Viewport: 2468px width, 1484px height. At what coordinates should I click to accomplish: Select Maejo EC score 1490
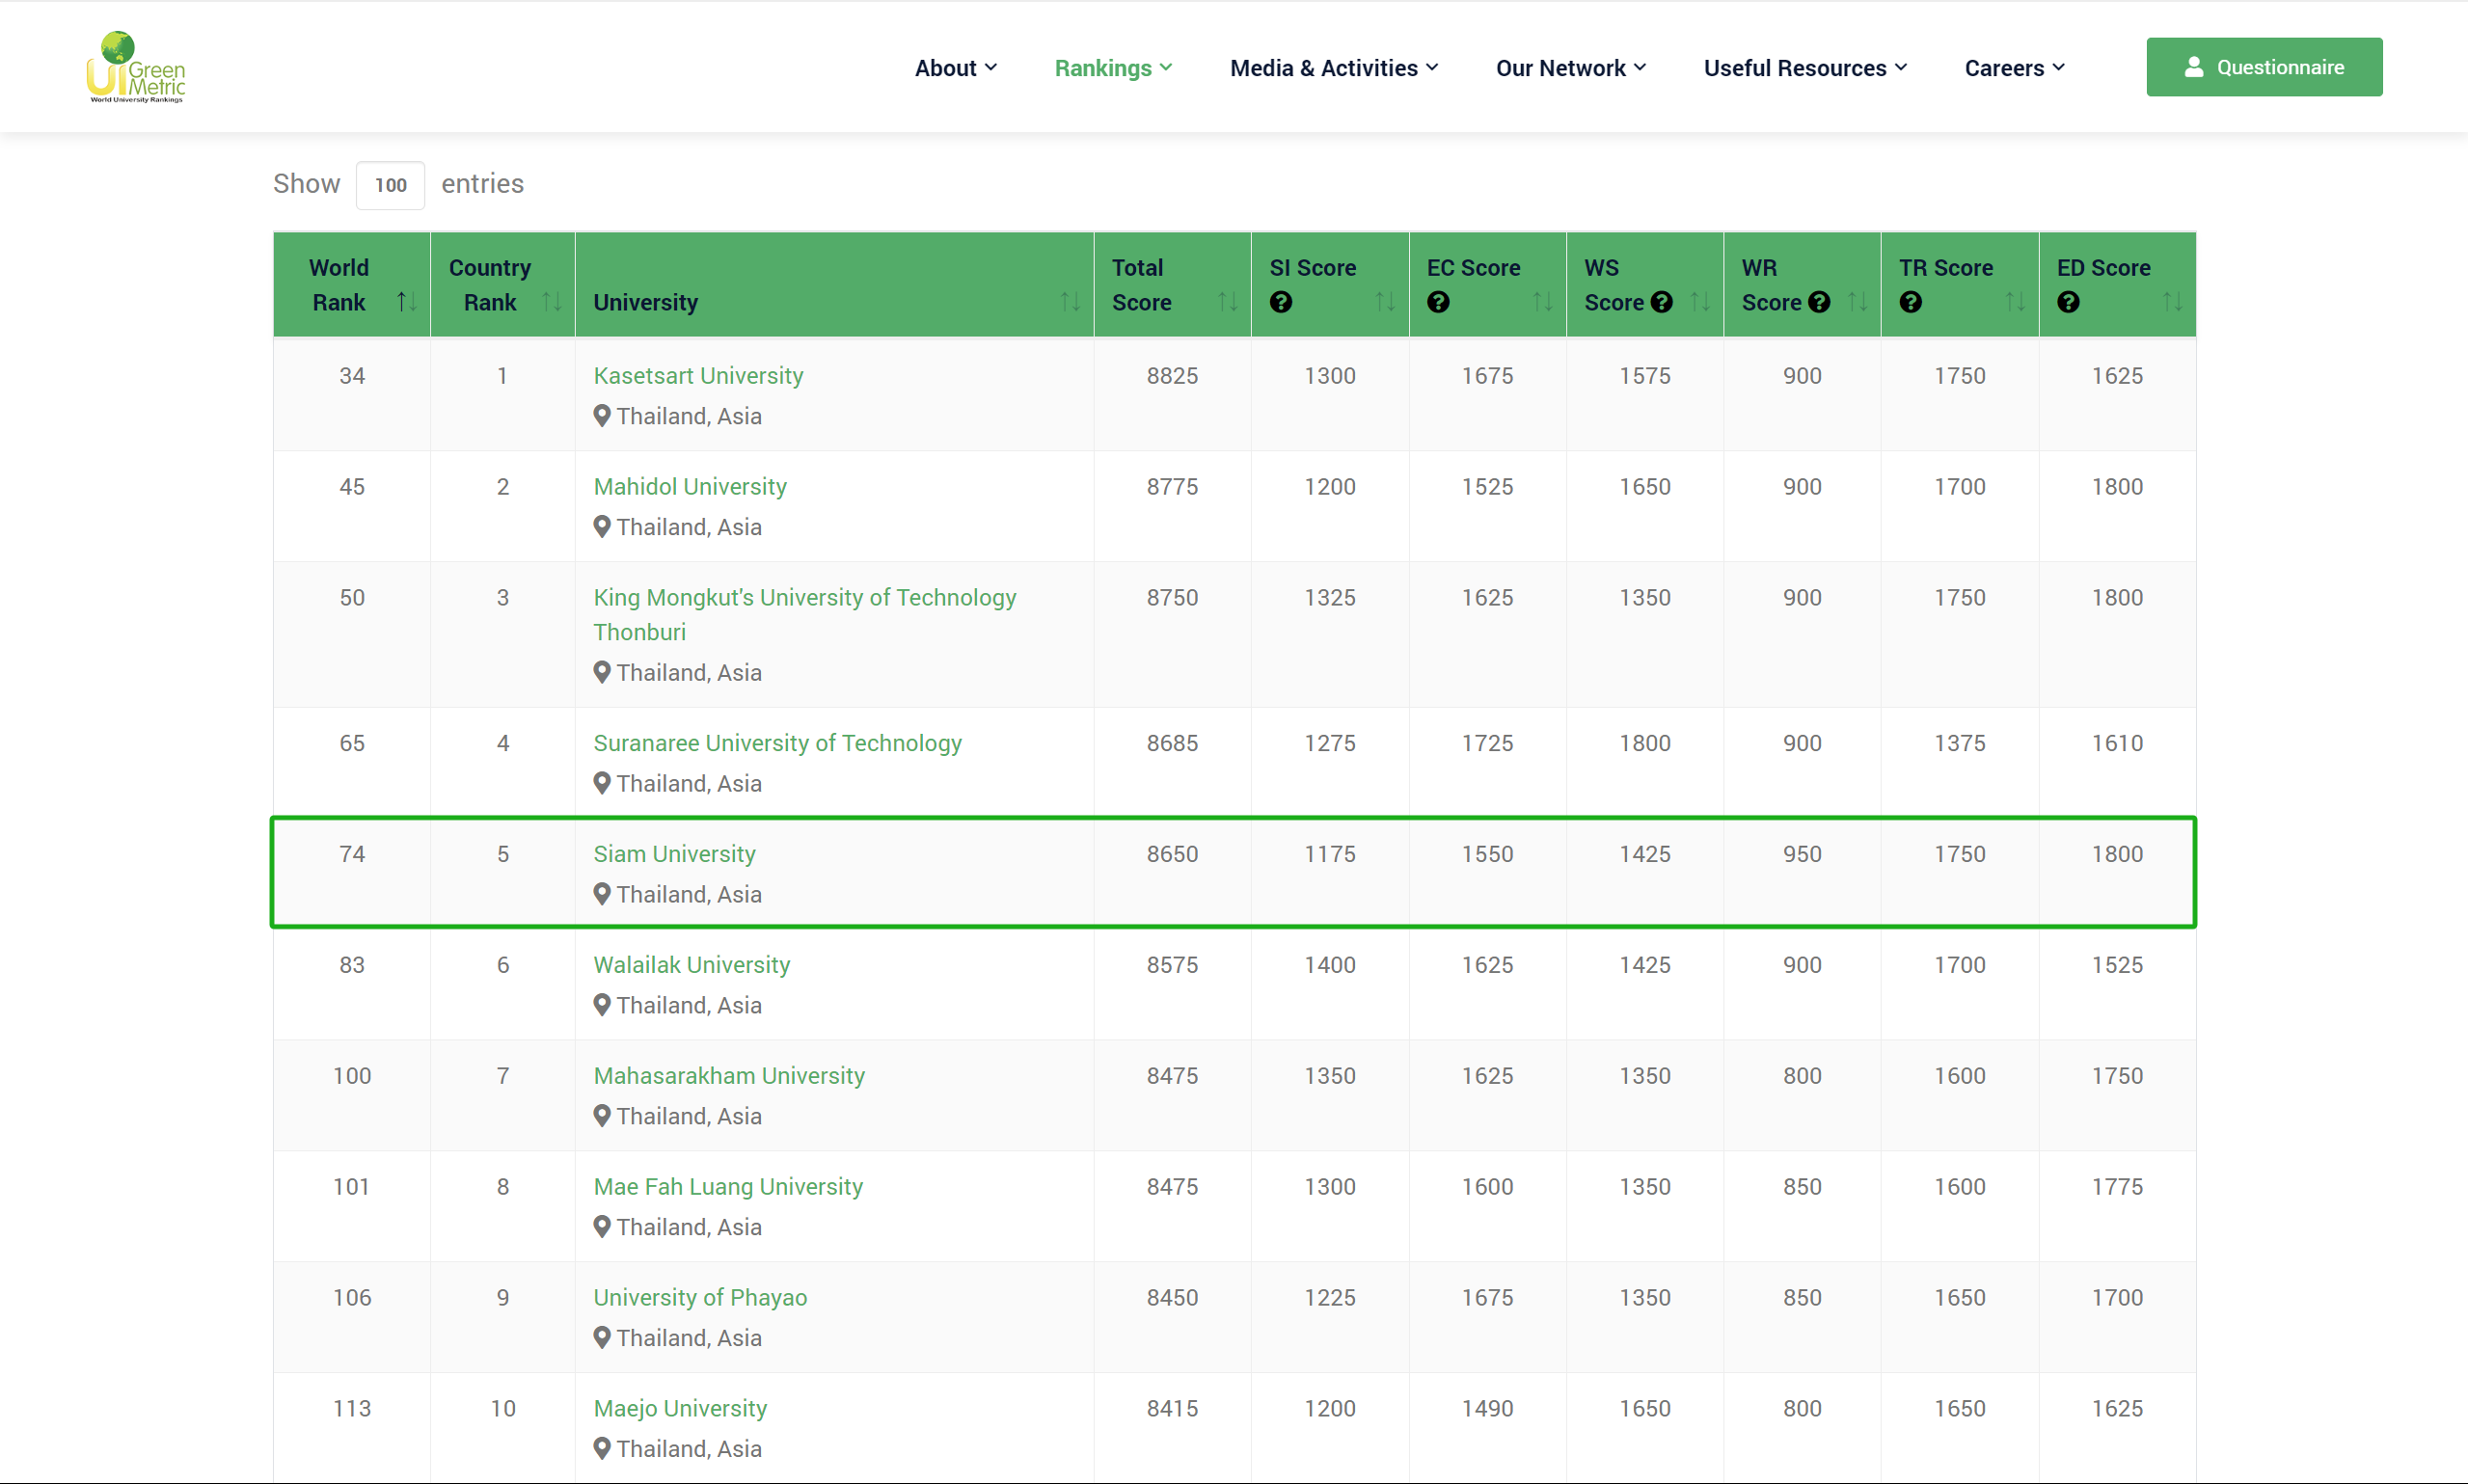pyautogui.click(x=1487, y=1409)
